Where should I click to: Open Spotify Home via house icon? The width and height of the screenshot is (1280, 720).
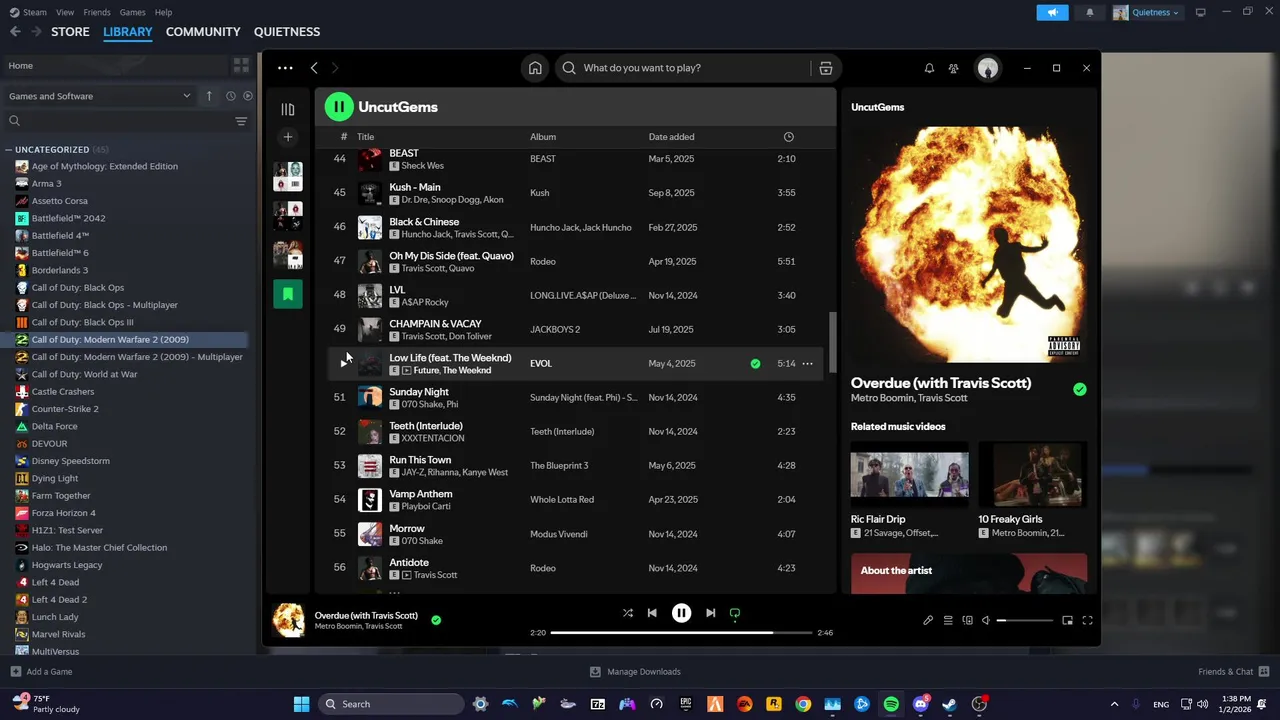[535, 68]
